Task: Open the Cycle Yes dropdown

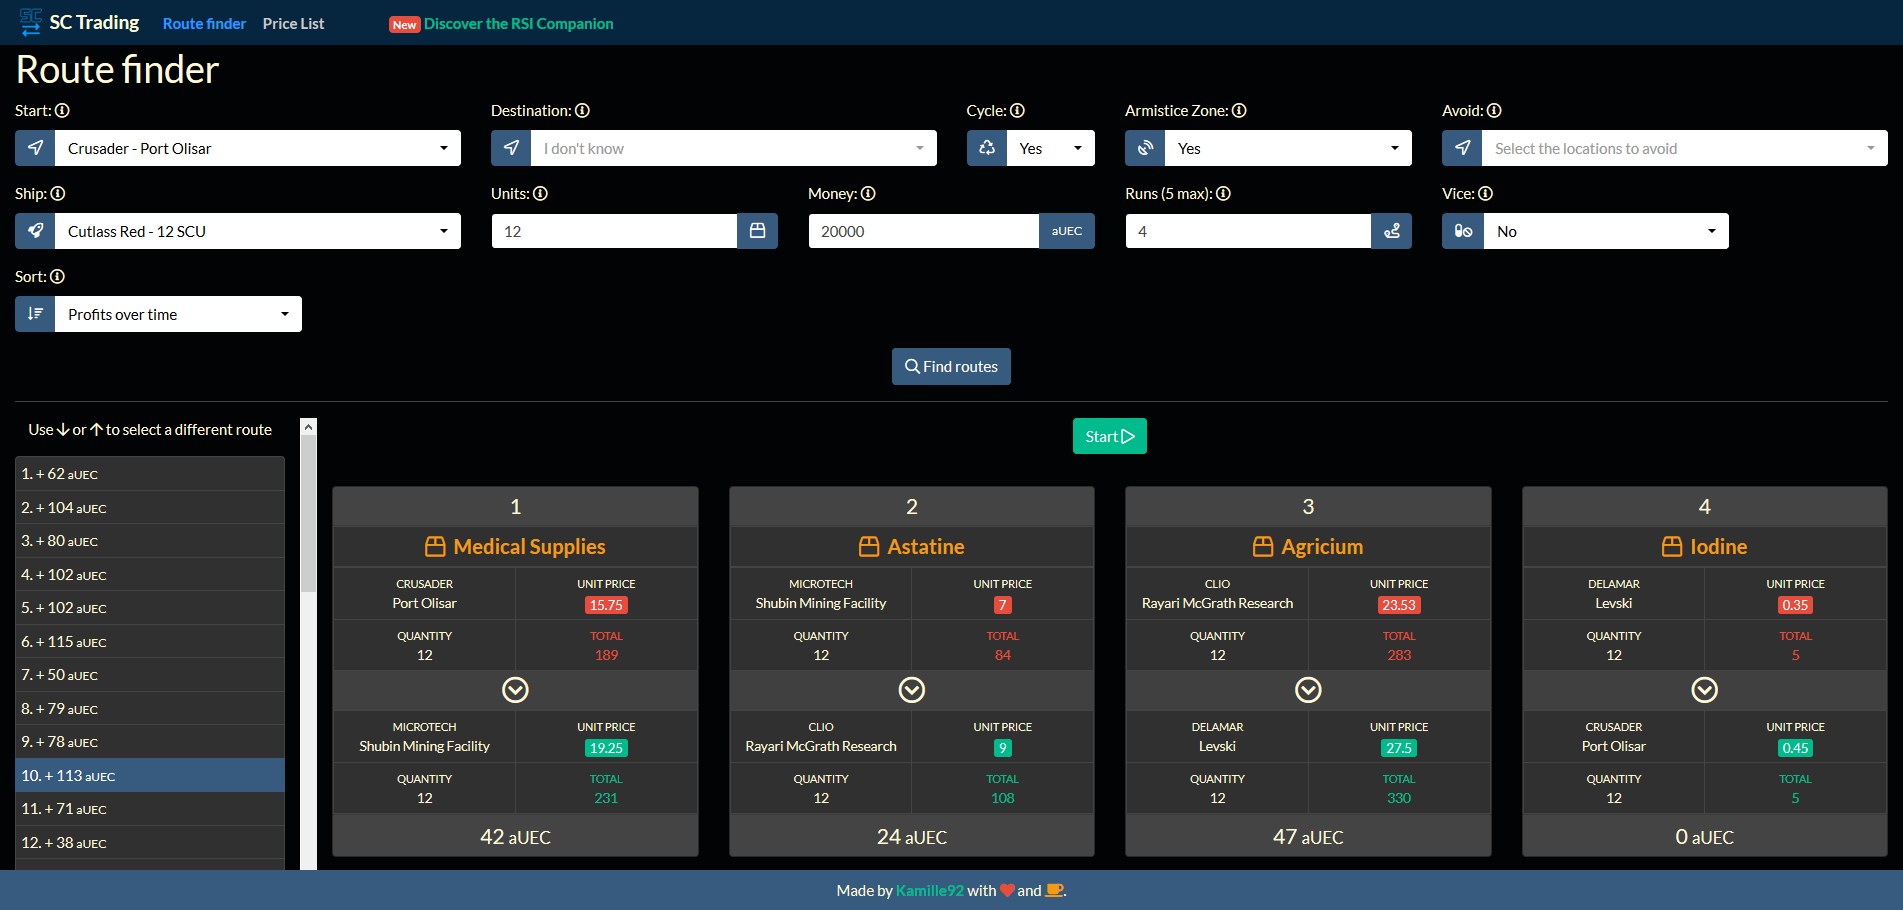Action: (x=1051, y=148)
